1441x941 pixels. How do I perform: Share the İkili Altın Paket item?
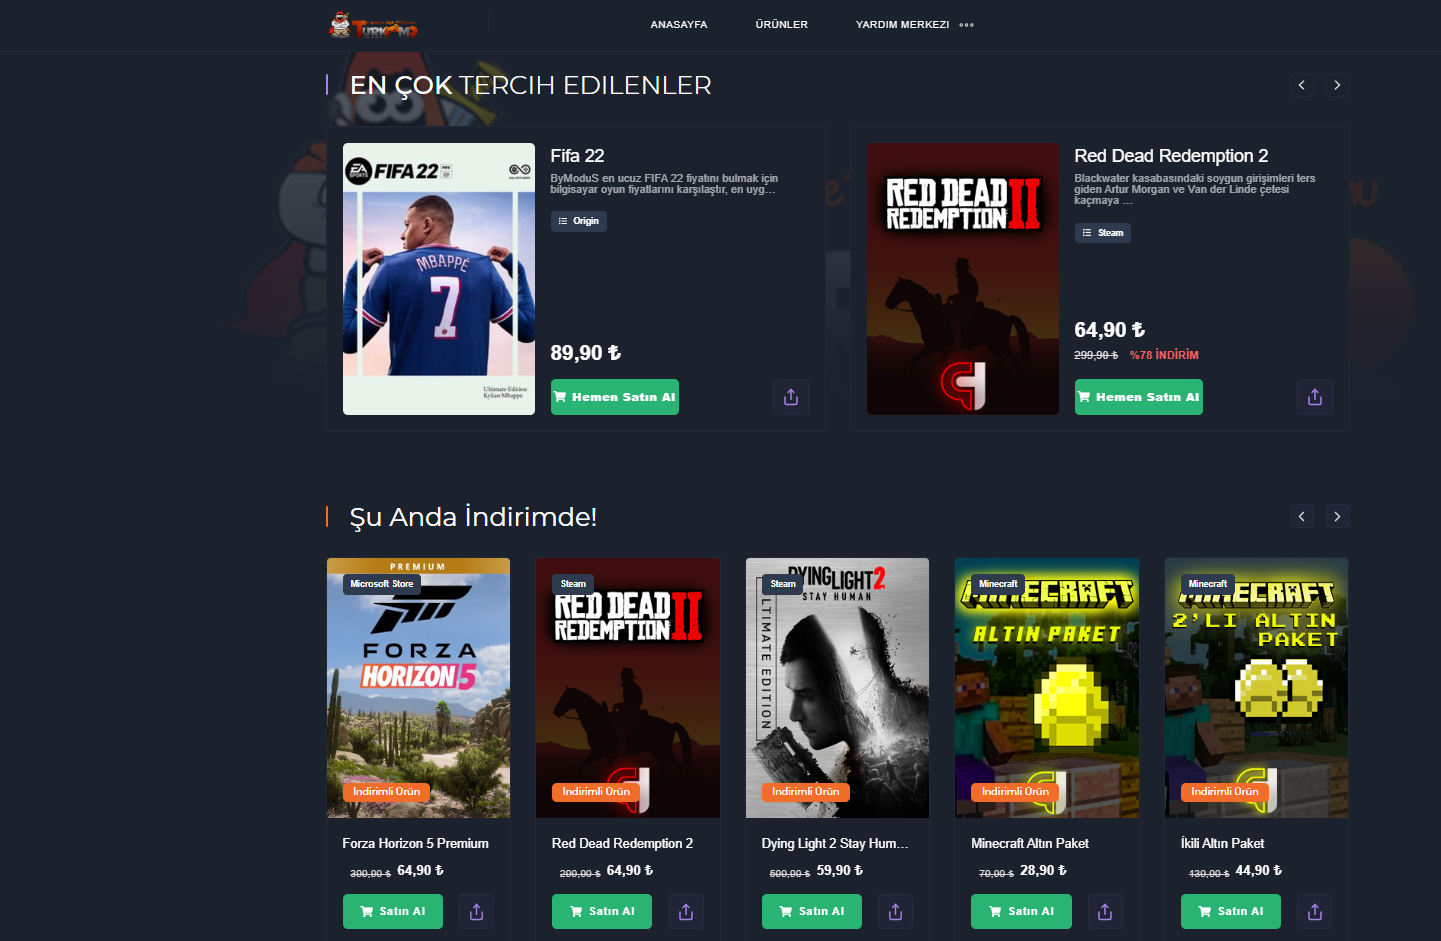[1315, 912]
